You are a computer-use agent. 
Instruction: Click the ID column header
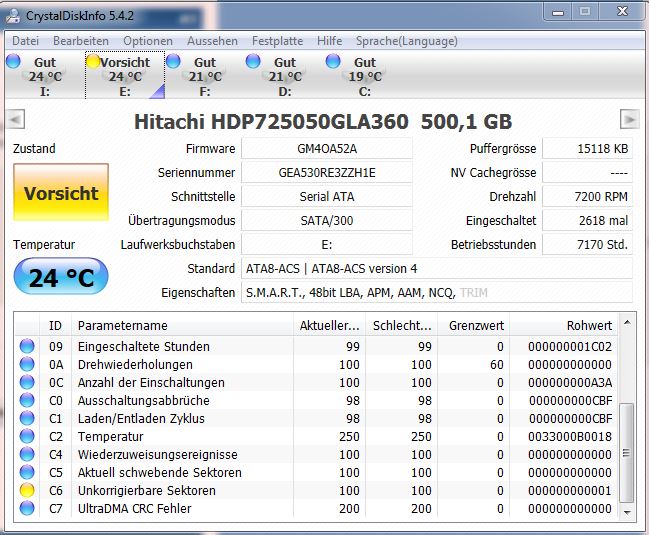click(55, 325)
